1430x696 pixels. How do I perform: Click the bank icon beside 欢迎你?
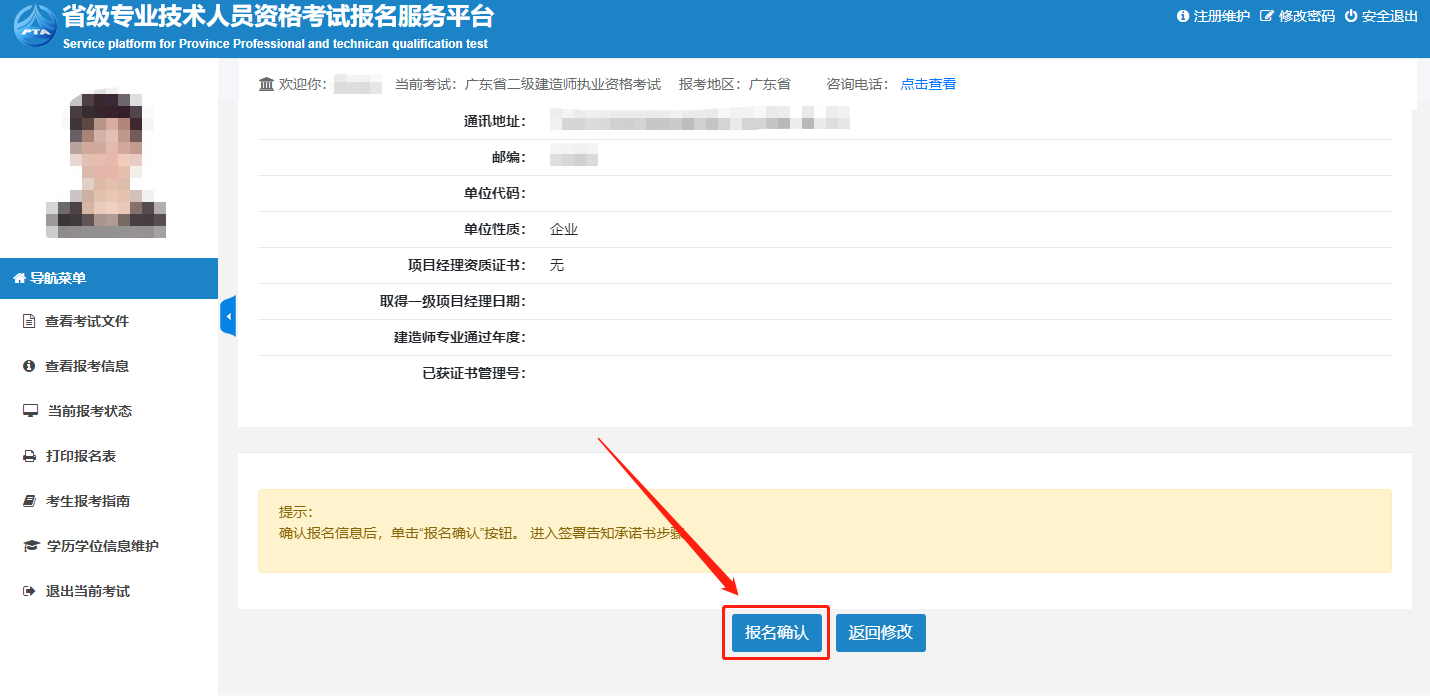pos(266,84)
